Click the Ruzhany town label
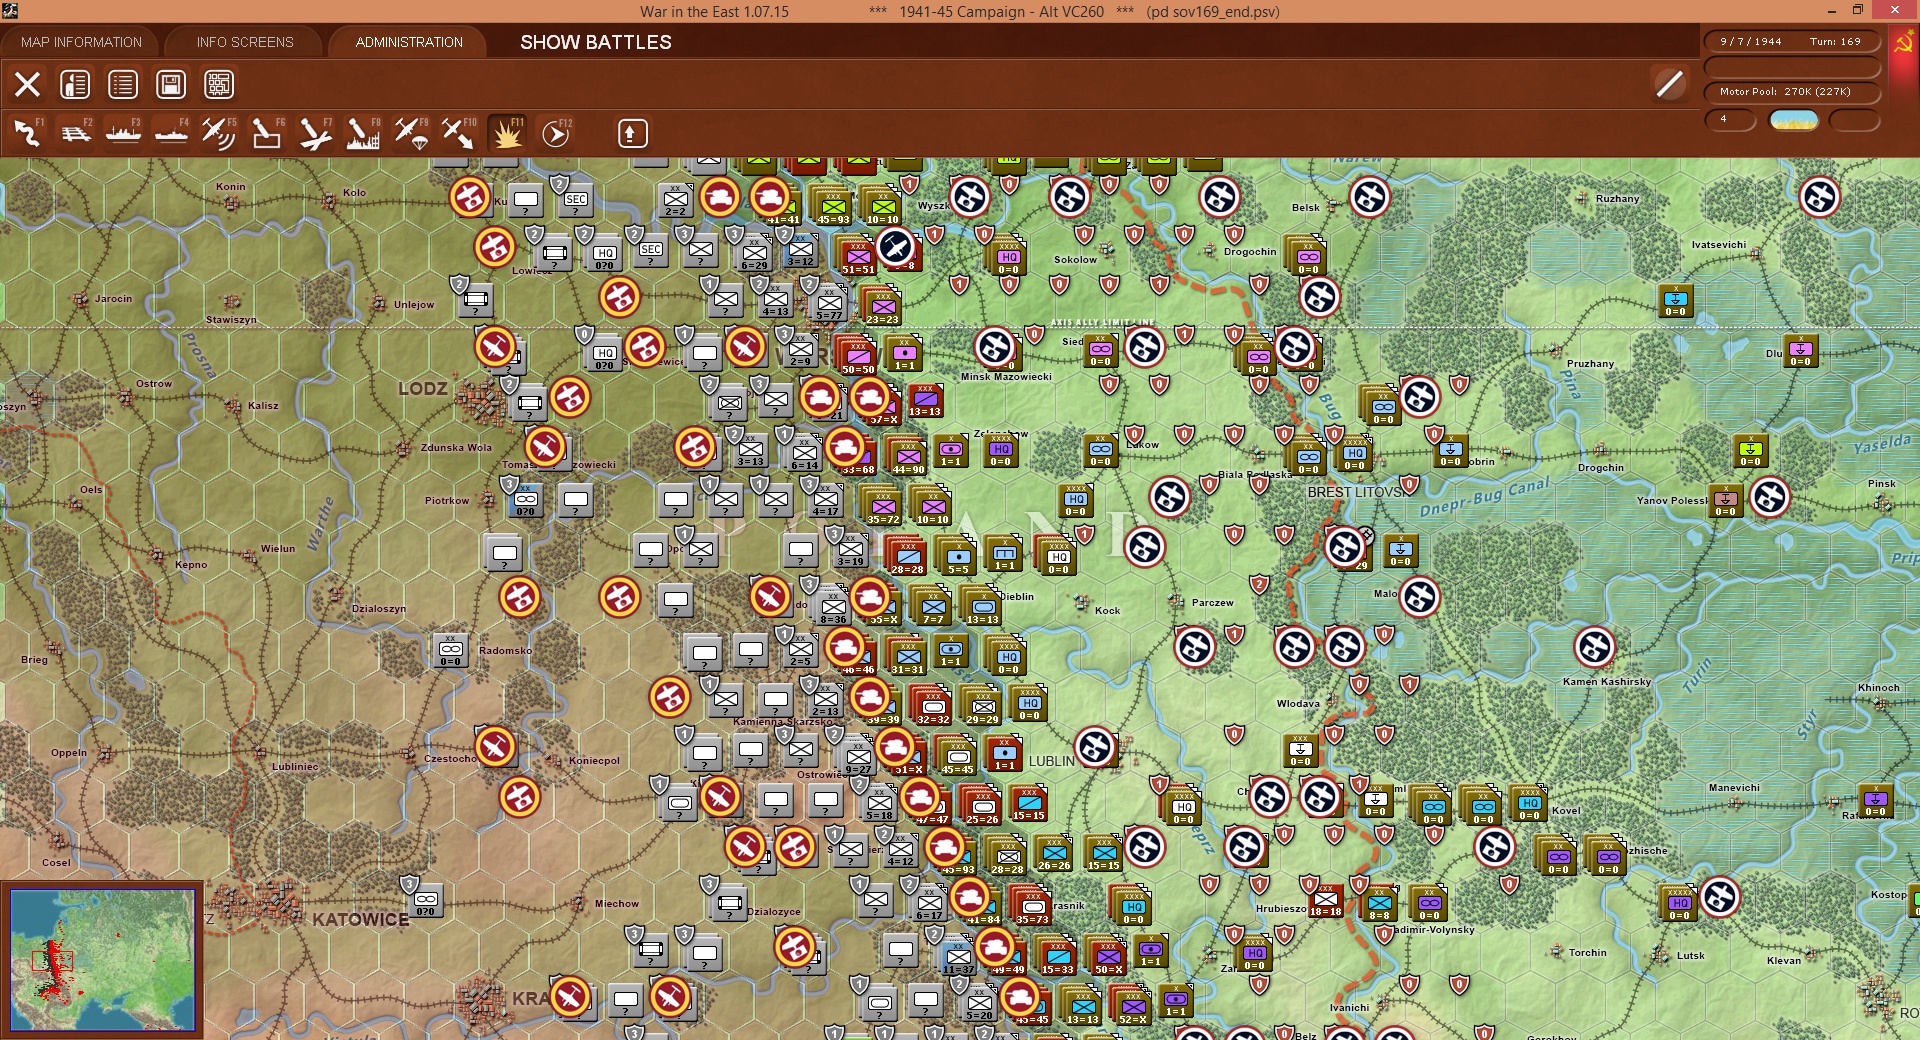The image size is (1920, 1040). 1618,199
